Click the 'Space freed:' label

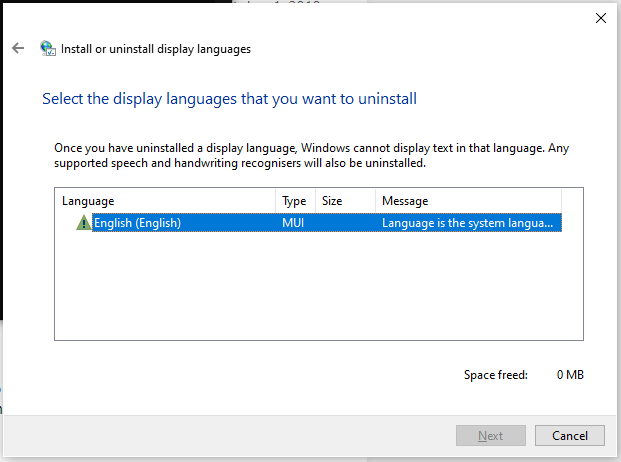pyautogui.click(x=496, y=375)
